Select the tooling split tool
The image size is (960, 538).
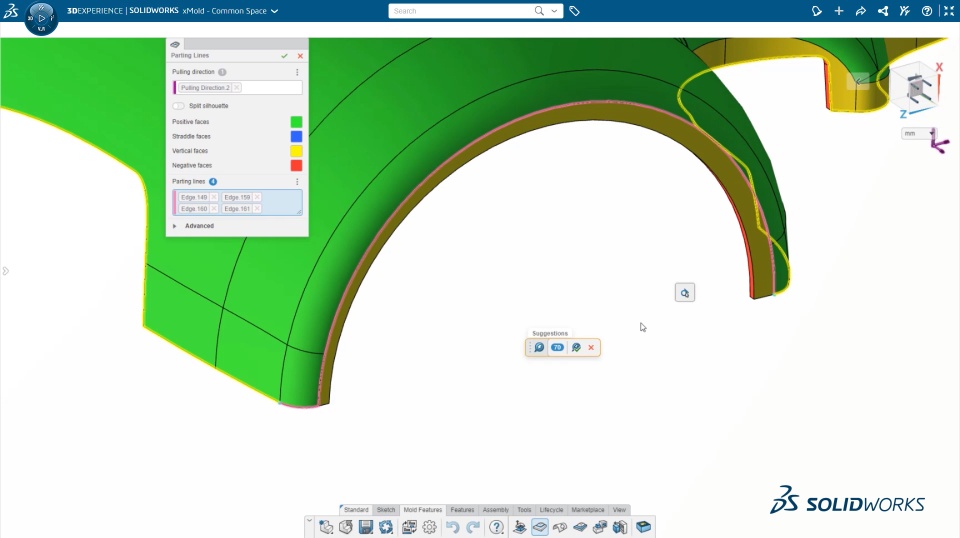[600, 527]
